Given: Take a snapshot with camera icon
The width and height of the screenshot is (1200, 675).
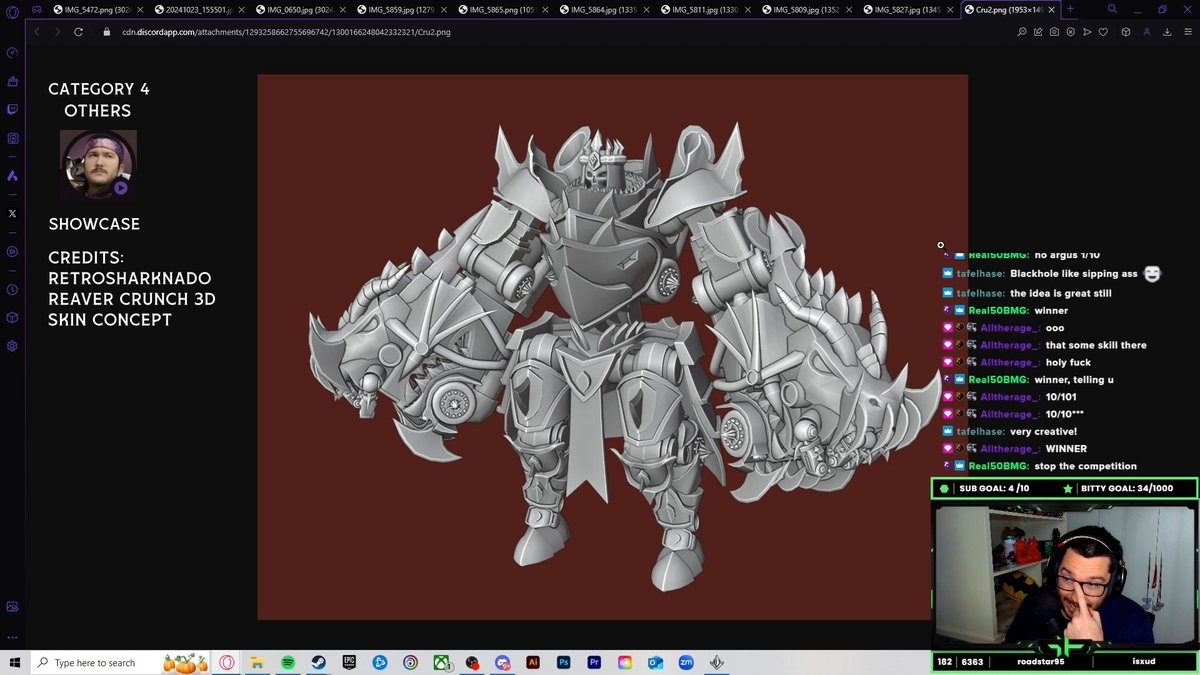Looking at the screenshot, I should pos(1054,31).
